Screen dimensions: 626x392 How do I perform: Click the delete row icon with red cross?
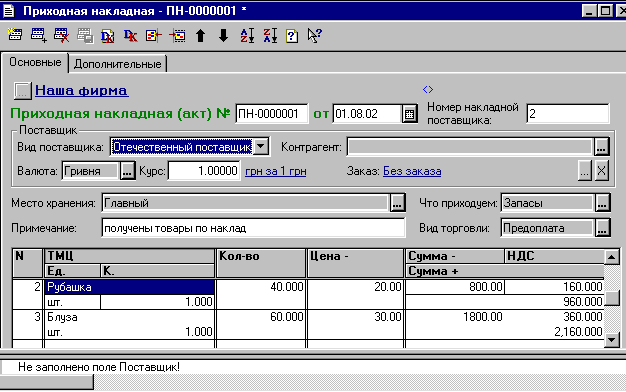coord(61,35)
